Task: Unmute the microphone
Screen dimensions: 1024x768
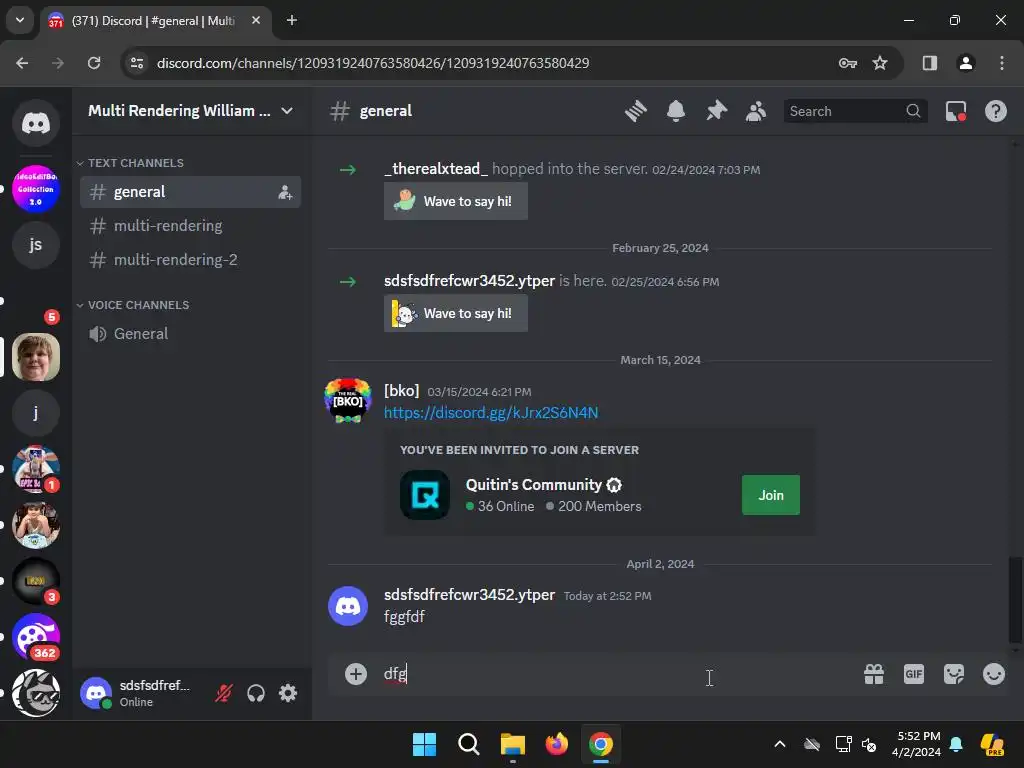Action: [224, 693]
